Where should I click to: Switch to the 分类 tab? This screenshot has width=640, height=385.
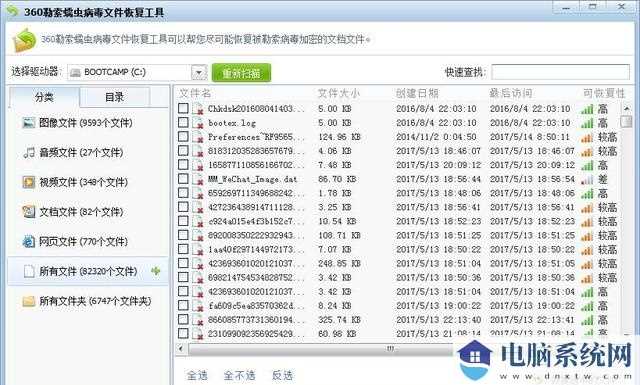44,97
